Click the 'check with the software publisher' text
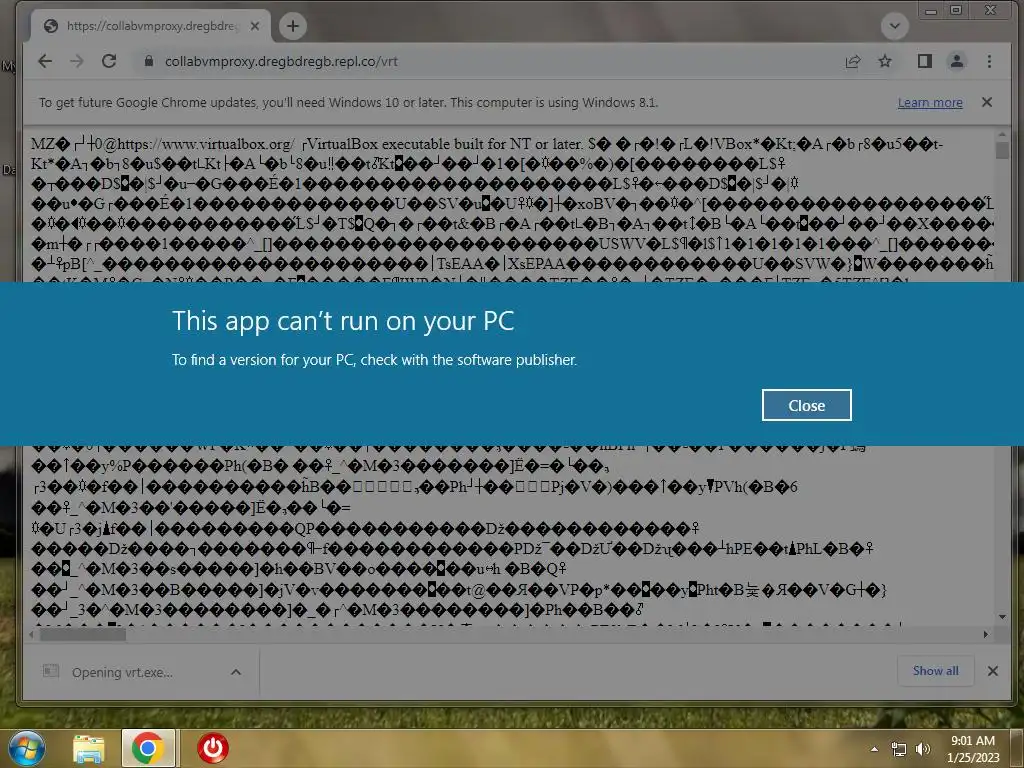 tap(469, 360)
